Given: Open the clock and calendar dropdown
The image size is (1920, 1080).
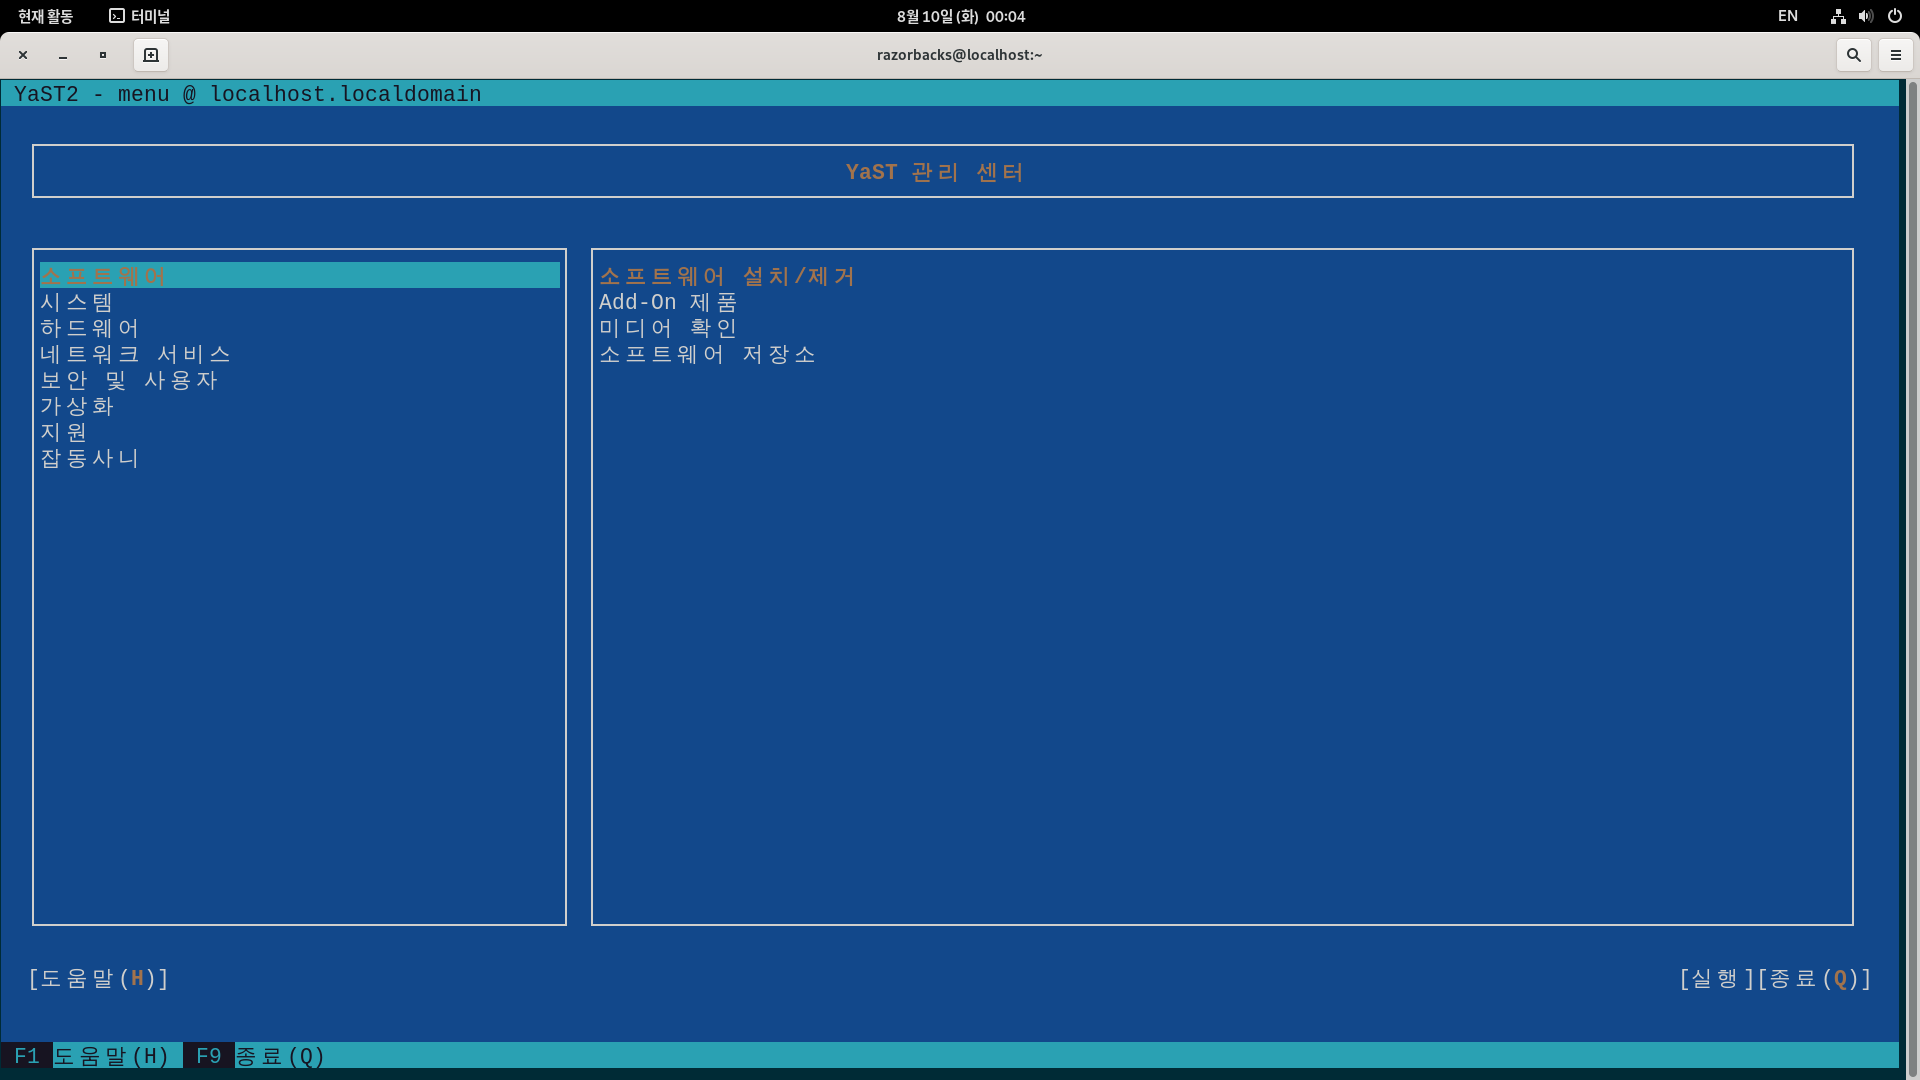Looking at the screenshot, I should [960, 16].
